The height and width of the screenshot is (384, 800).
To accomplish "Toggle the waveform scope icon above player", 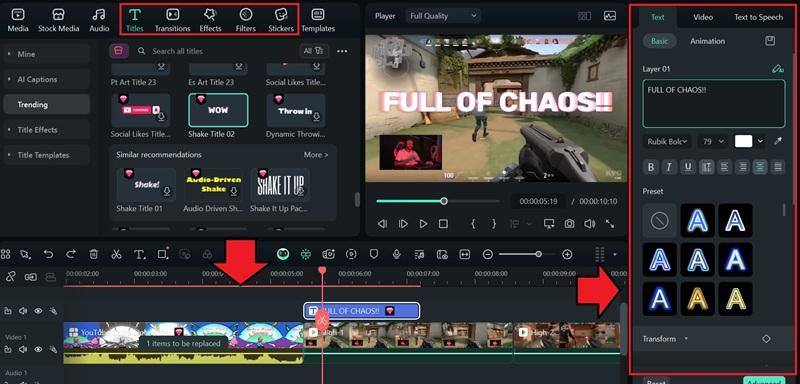I will click(x=610, y=16).
